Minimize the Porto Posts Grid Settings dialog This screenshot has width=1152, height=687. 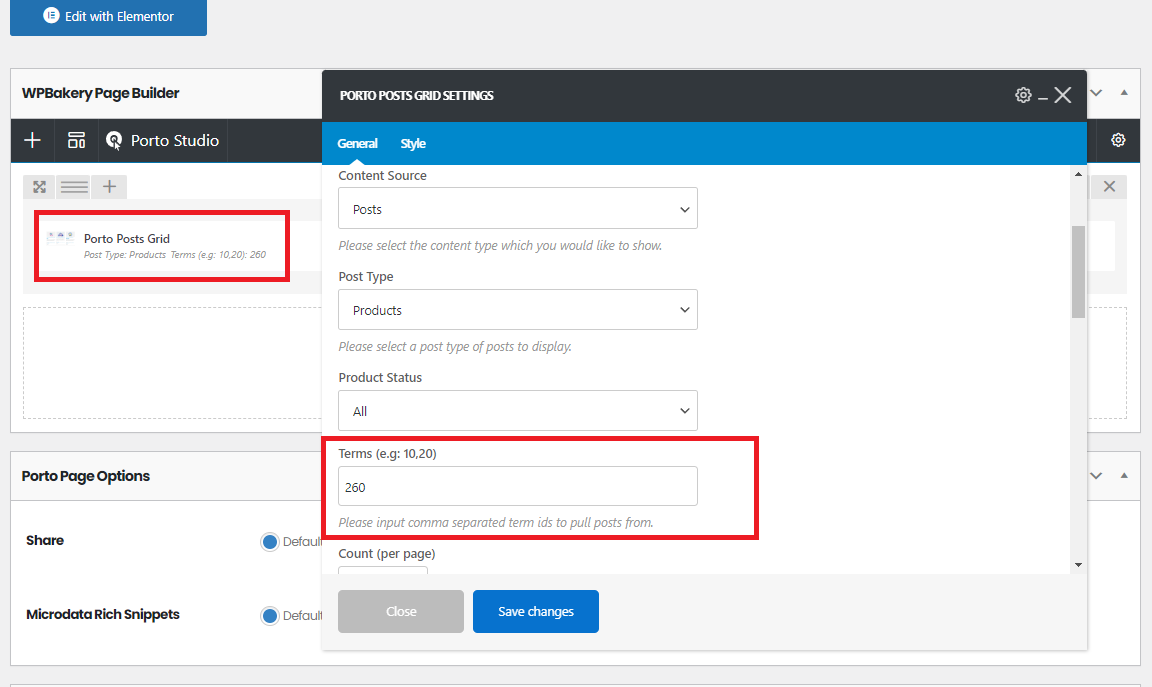[x=1043, y=98]
